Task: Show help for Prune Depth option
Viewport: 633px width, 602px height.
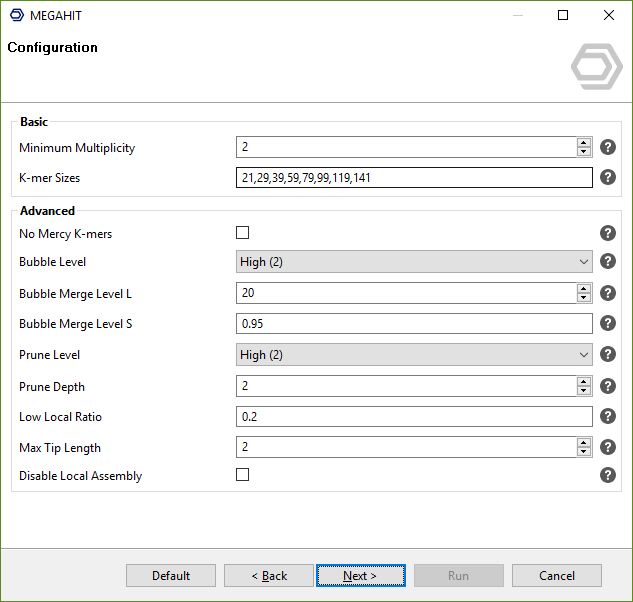Action: 608,386
